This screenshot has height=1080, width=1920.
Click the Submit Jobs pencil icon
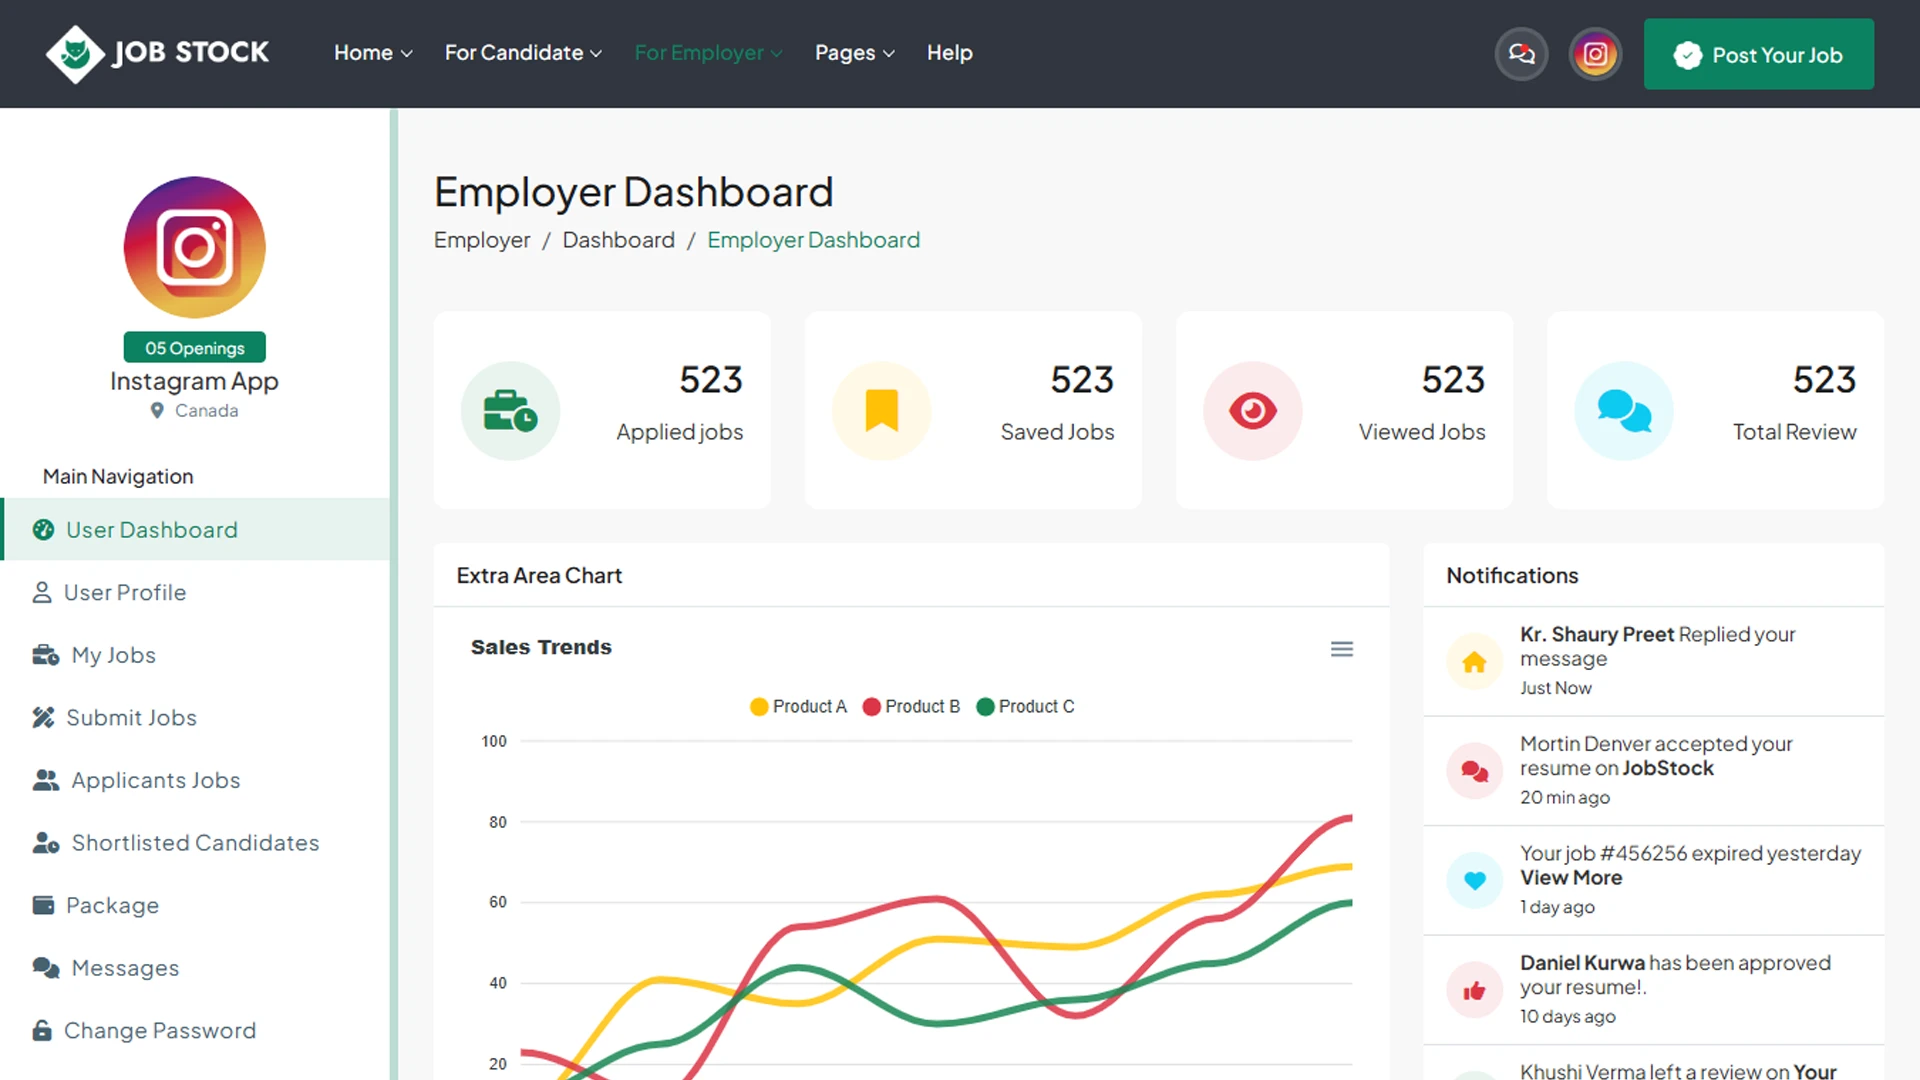click(43, 718)
